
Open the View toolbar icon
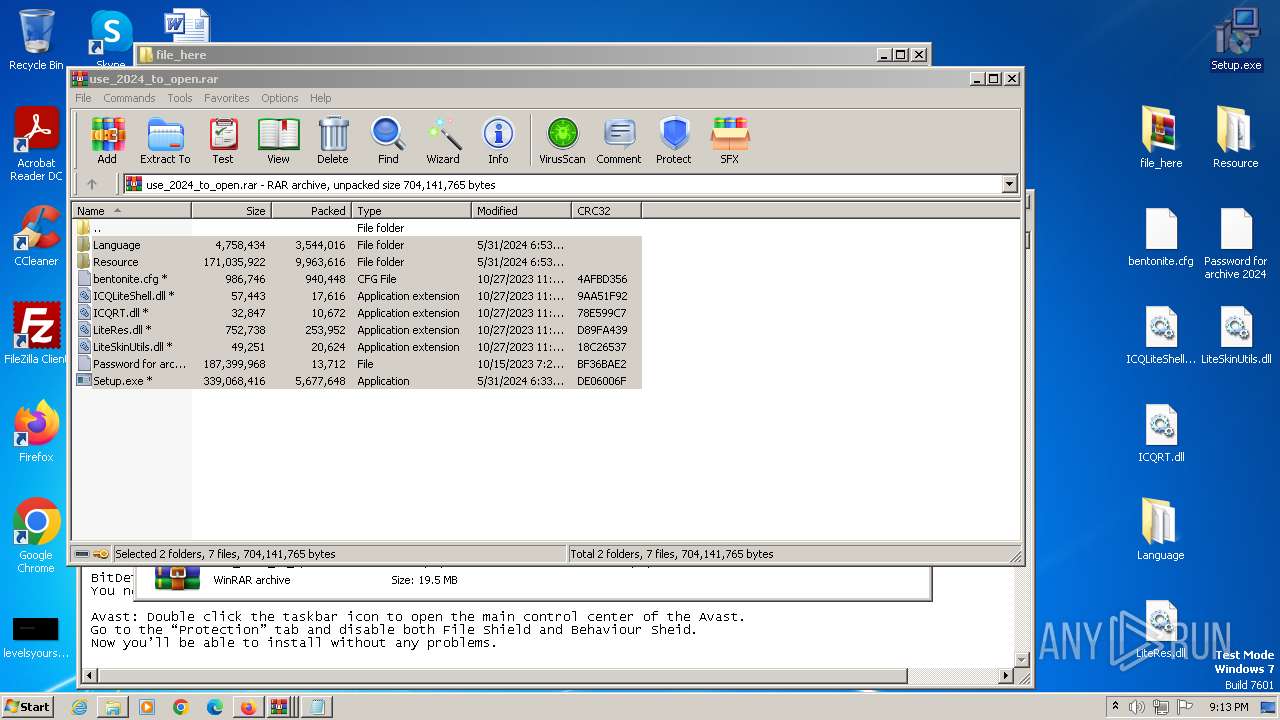[x=278, y=140]
